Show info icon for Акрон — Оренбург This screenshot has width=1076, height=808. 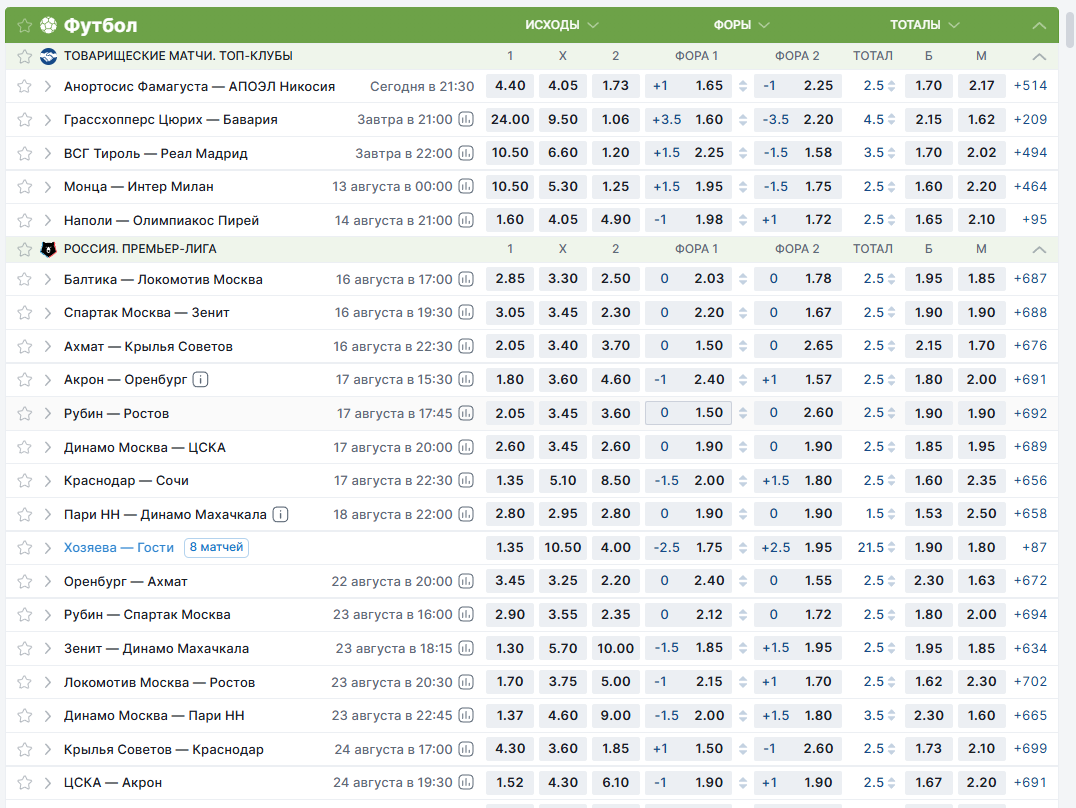[x=200, y=380]
